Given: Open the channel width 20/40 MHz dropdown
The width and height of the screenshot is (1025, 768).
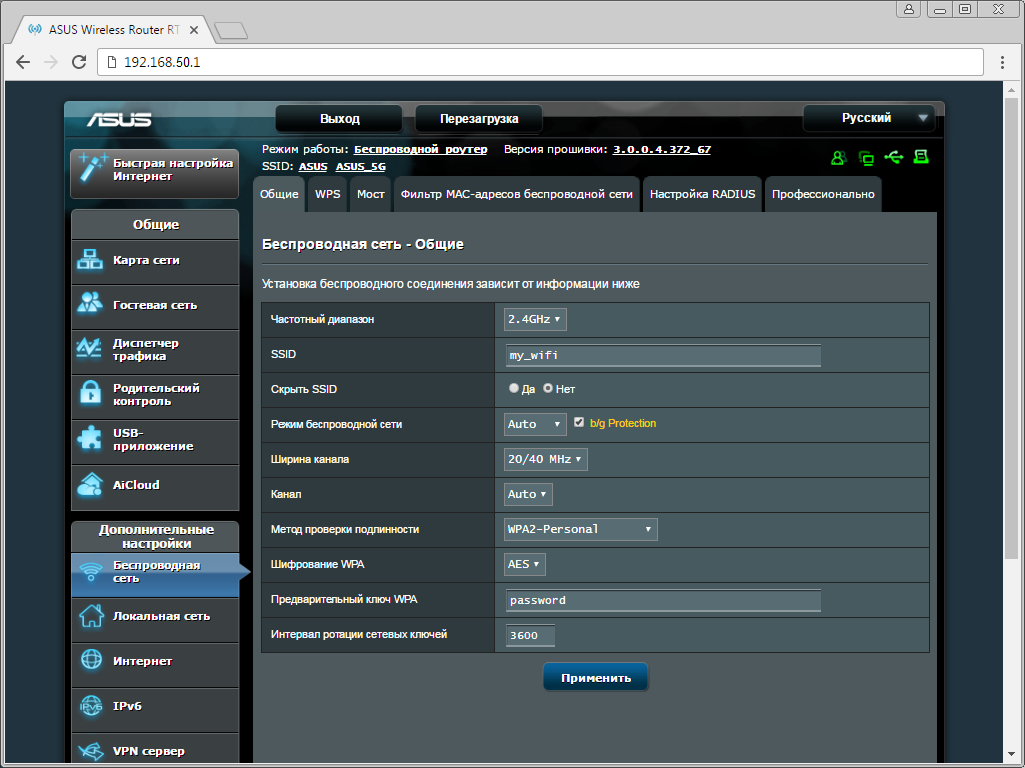Looking at the screenshot, I should tap(545, 459).
